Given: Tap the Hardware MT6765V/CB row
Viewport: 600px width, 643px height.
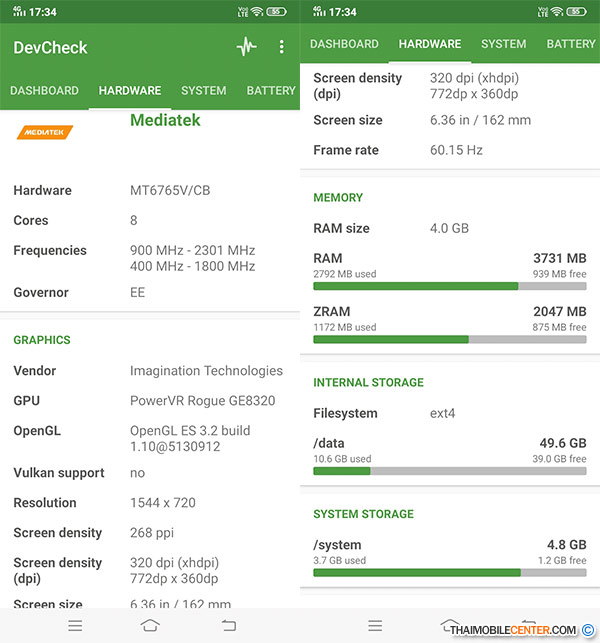Looking at the screenshot, I should click(x=150, y=190).
